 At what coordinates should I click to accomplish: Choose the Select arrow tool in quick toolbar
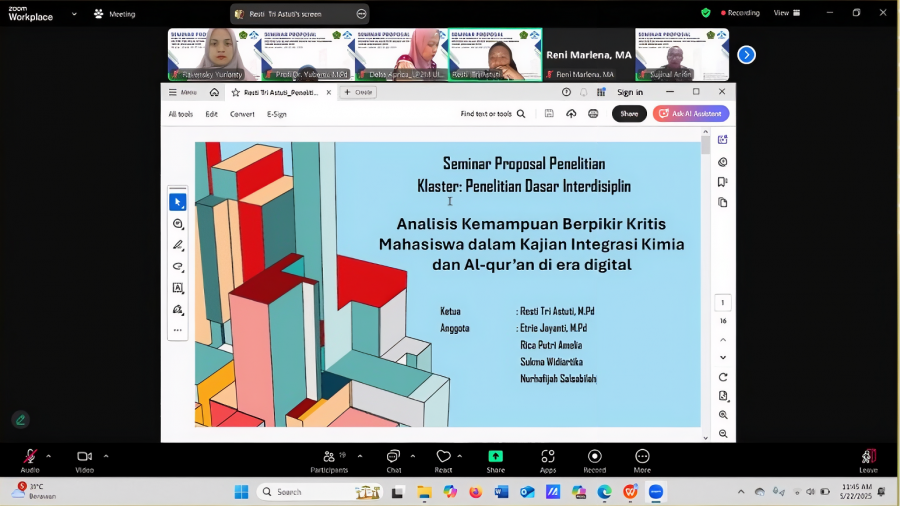pyautogui.click(x=177, y=202)
